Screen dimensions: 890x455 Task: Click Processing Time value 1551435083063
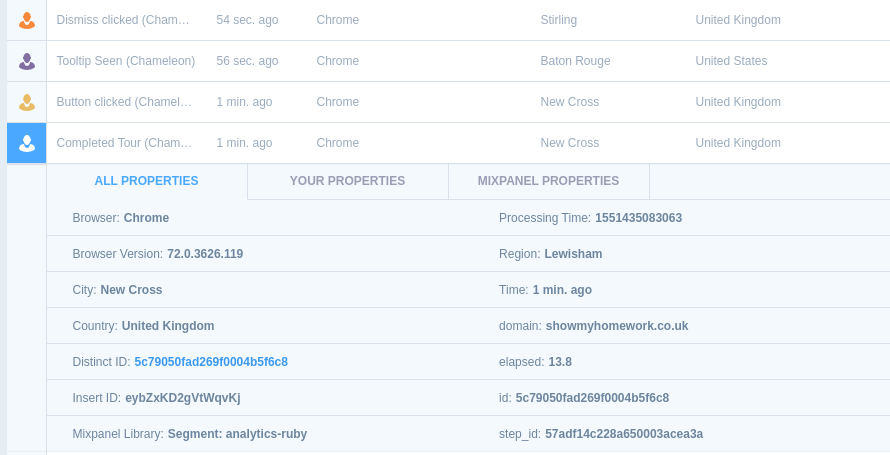639,218
